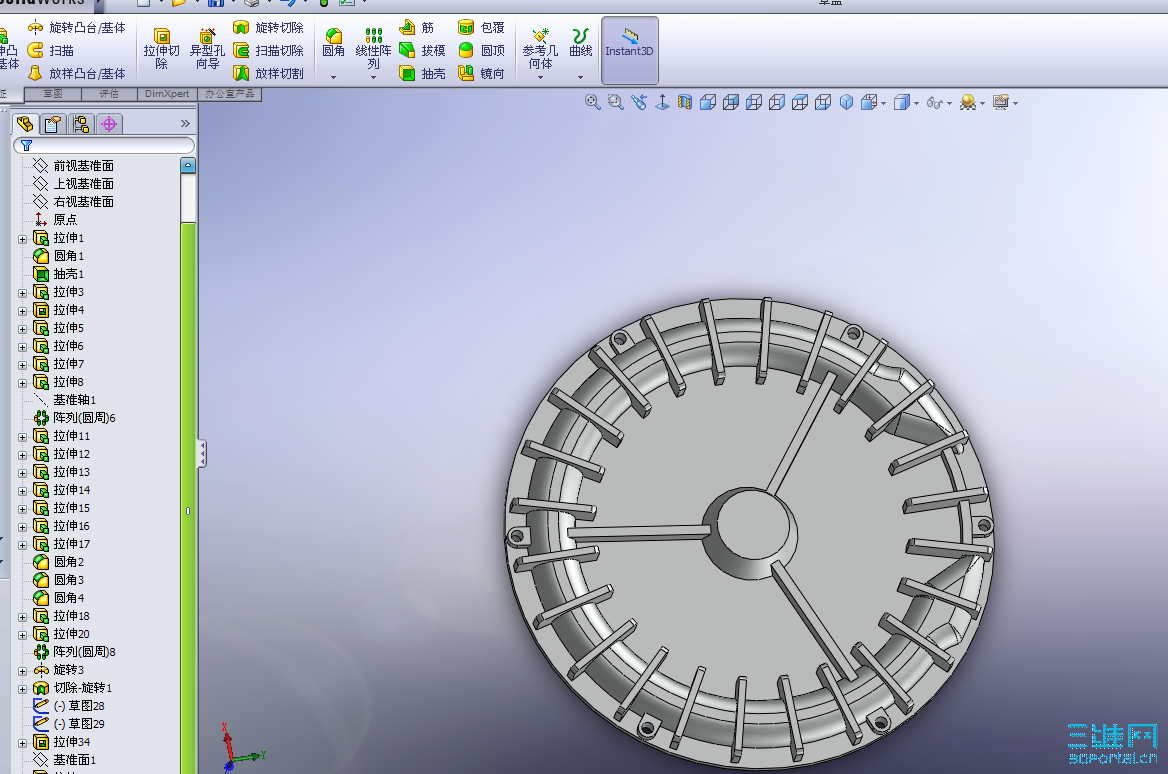Select the Draft (拔模) tool
Screen dimensions: 1168x774
click(x=422, y=51)
